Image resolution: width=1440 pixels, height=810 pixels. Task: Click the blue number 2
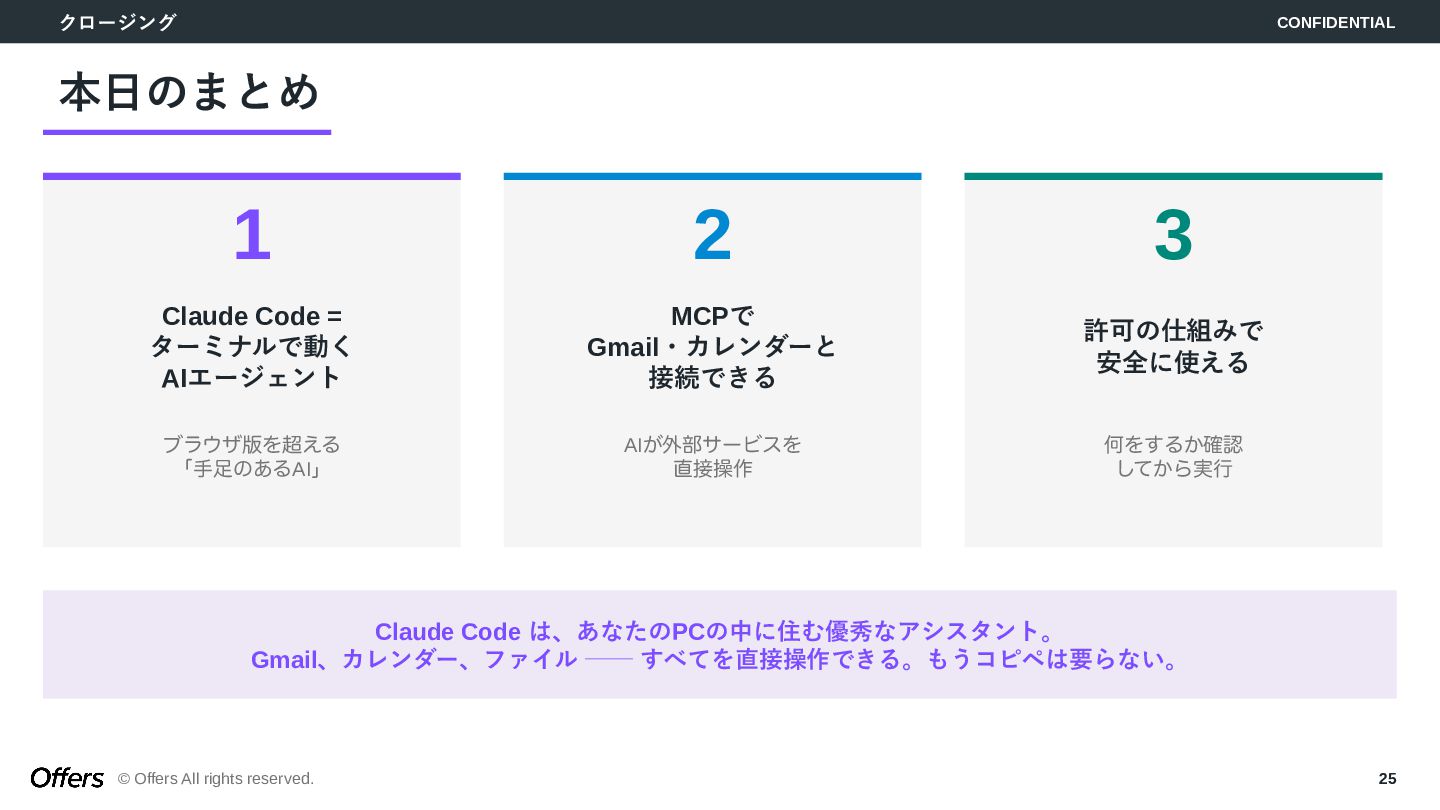click(x=712, y=235)
